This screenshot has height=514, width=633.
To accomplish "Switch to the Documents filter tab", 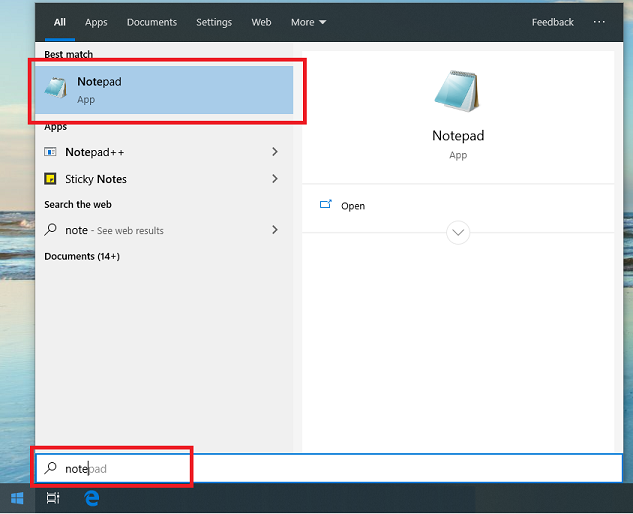I will (152, 22).
